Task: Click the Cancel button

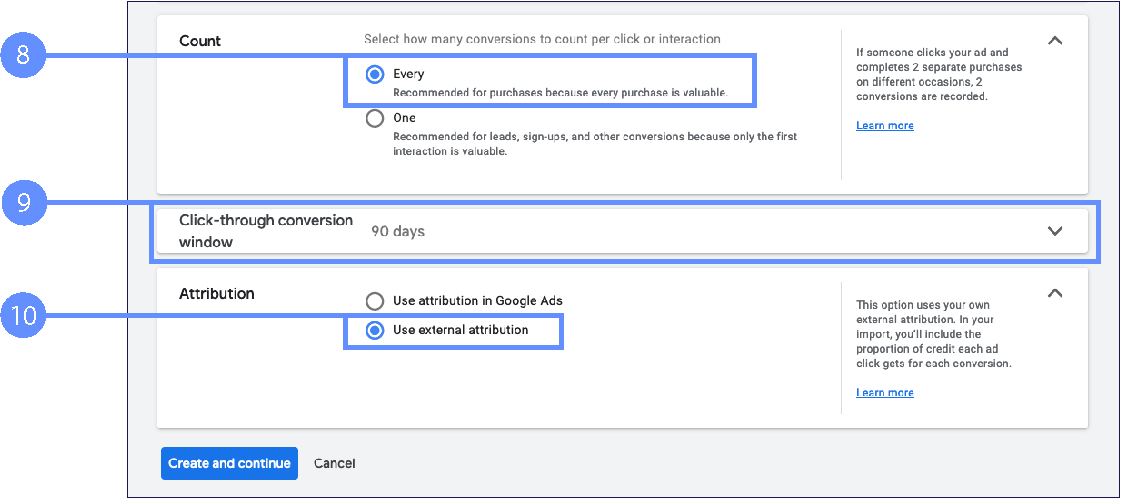Action: click(334, 463)
